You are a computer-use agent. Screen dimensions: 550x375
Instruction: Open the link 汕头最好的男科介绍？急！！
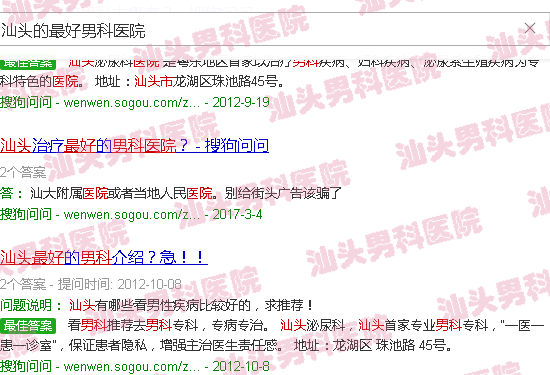click(104, 257)
